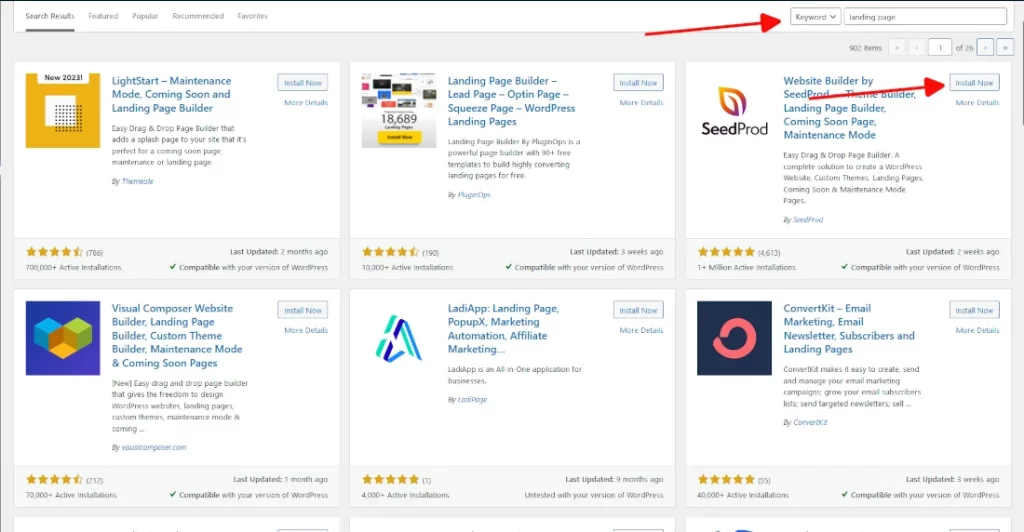The width and height of the screenshot is (1024, 532).
Task: Install Landing Page Builder by PluginOps
Action: coord(639,83)
